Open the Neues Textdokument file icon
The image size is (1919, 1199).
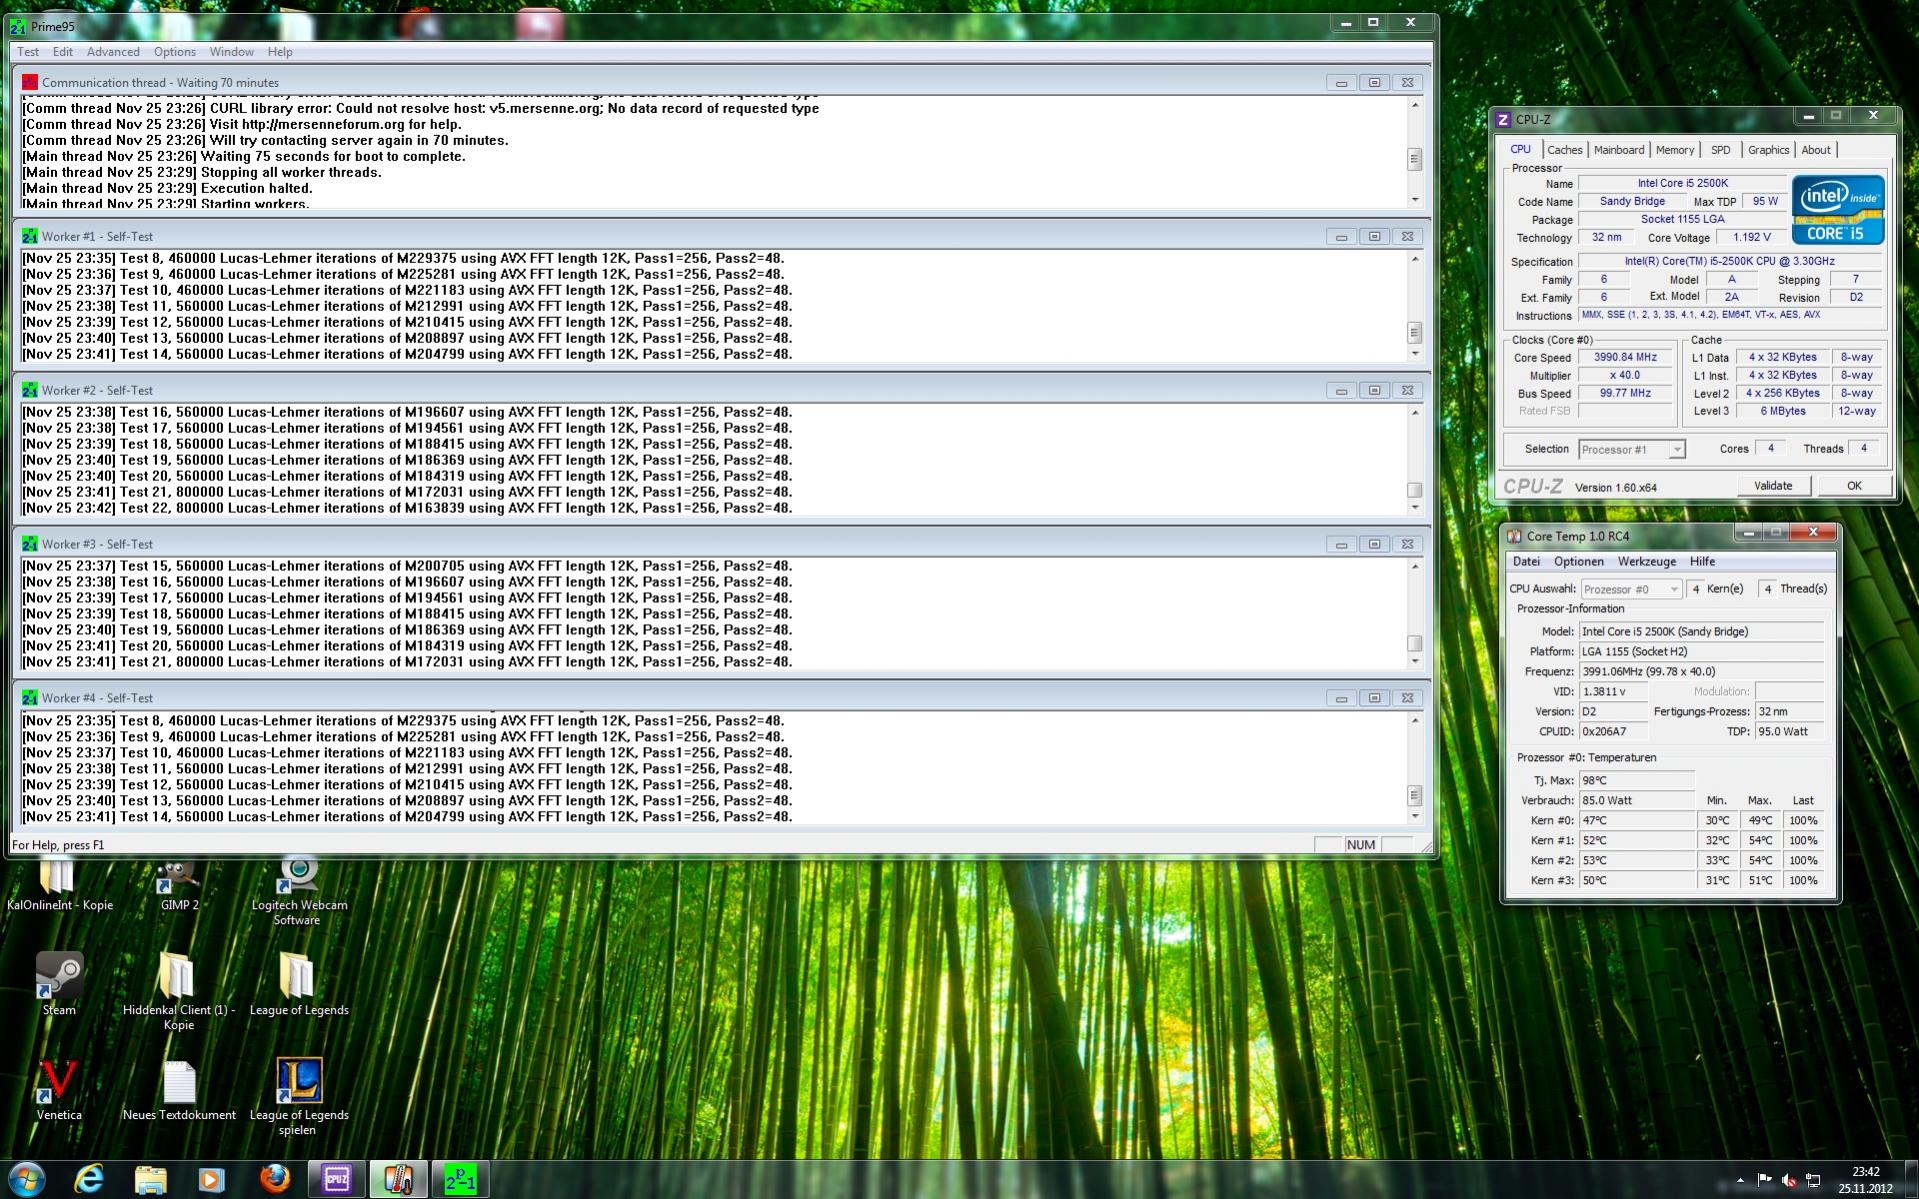click(179, 1089)
